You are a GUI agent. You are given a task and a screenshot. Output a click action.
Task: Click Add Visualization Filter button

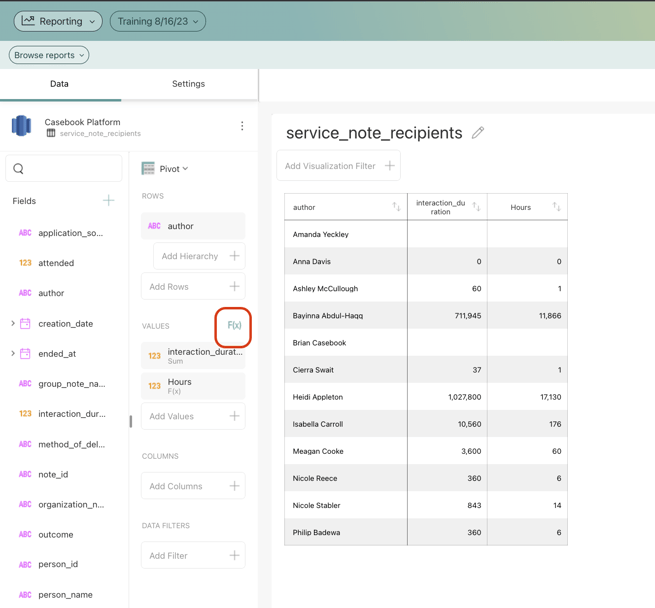(339, 166)
